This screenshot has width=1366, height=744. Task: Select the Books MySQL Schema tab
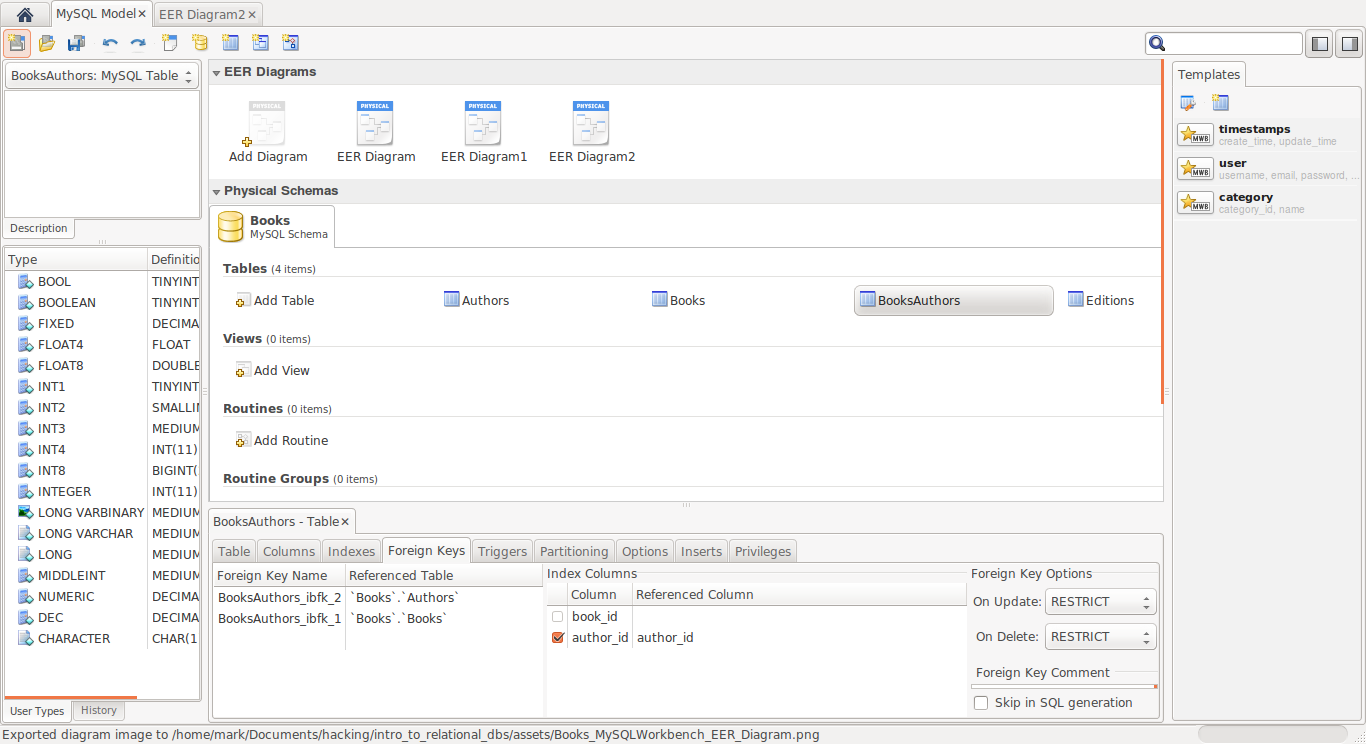tap(272, 226)
